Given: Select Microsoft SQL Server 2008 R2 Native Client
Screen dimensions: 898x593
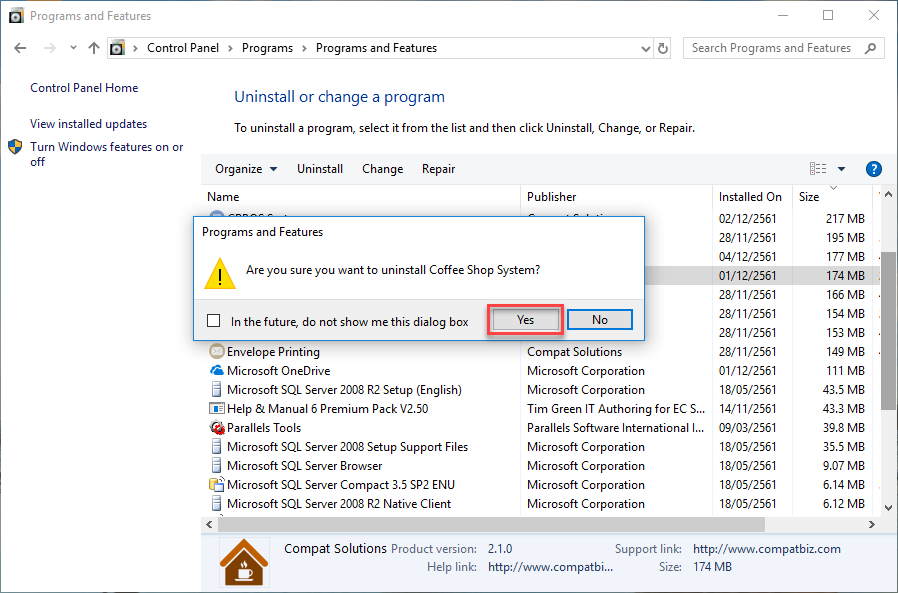Looking at the screenshot, I should point(541,504).
